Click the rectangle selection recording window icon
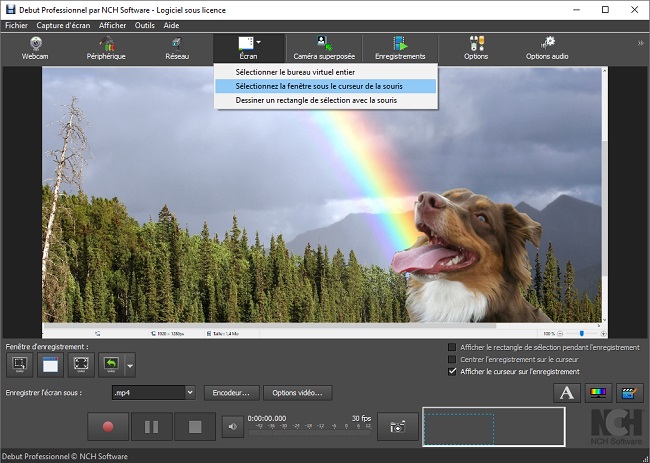The height and width of the screenshot is (463, 650). tap(19, 365)
